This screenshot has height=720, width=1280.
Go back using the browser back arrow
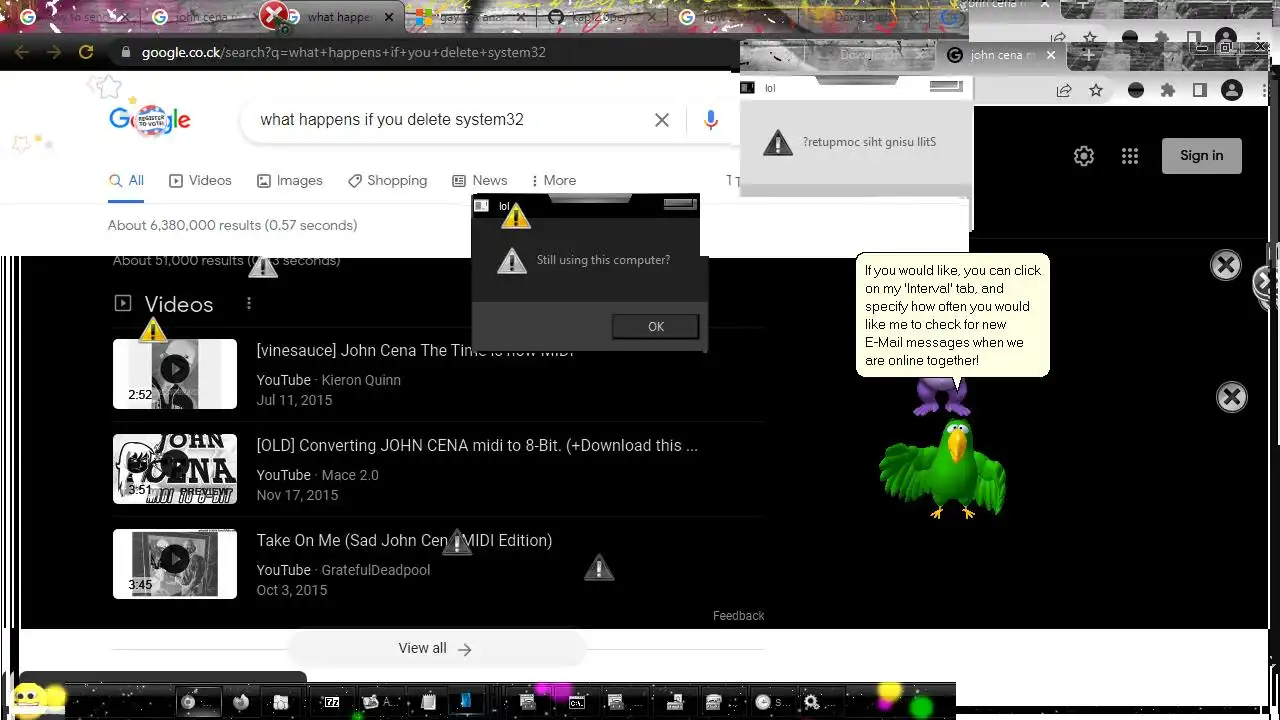coord(22,52)
